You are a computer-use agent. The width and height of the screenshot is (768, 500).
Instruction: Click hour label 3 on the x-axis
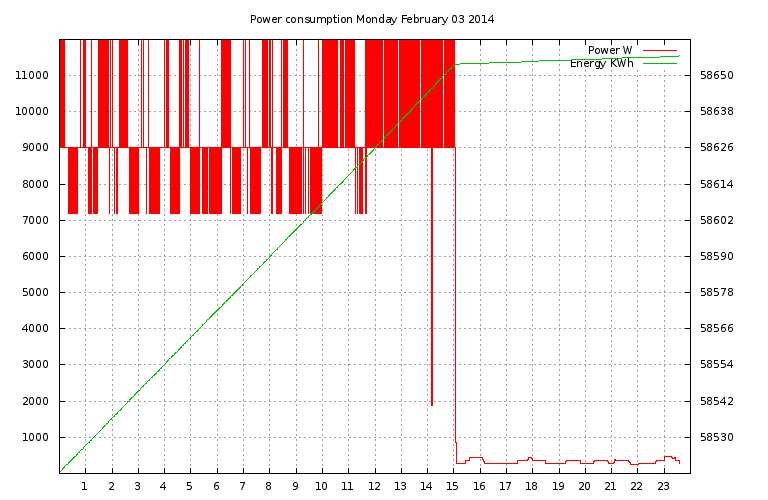137,486
